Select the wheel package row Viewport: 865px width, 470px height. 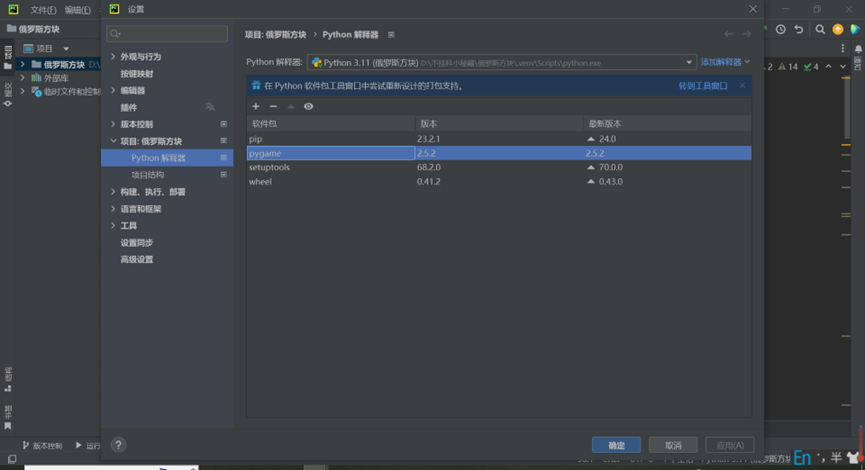[499, 181]
